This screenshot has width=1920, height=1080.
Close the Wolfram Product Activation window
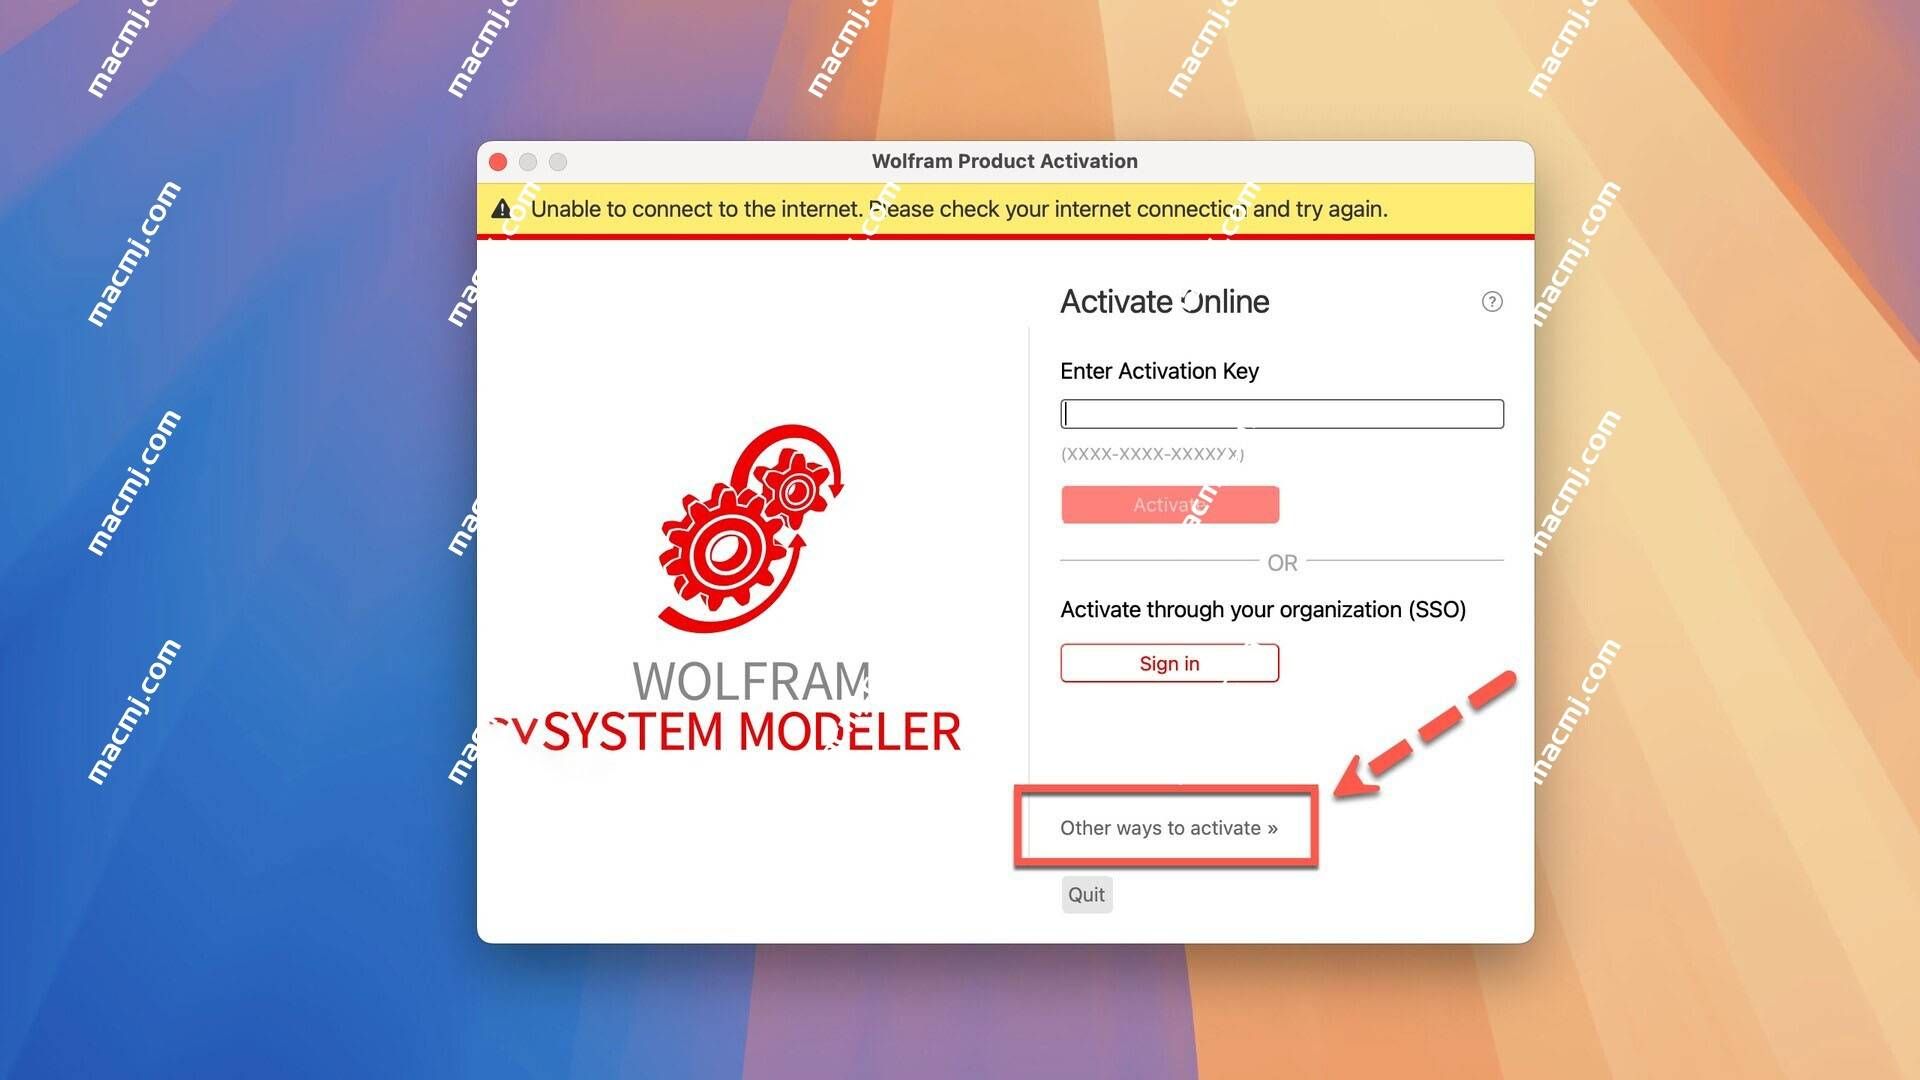[x=498, y=162]
